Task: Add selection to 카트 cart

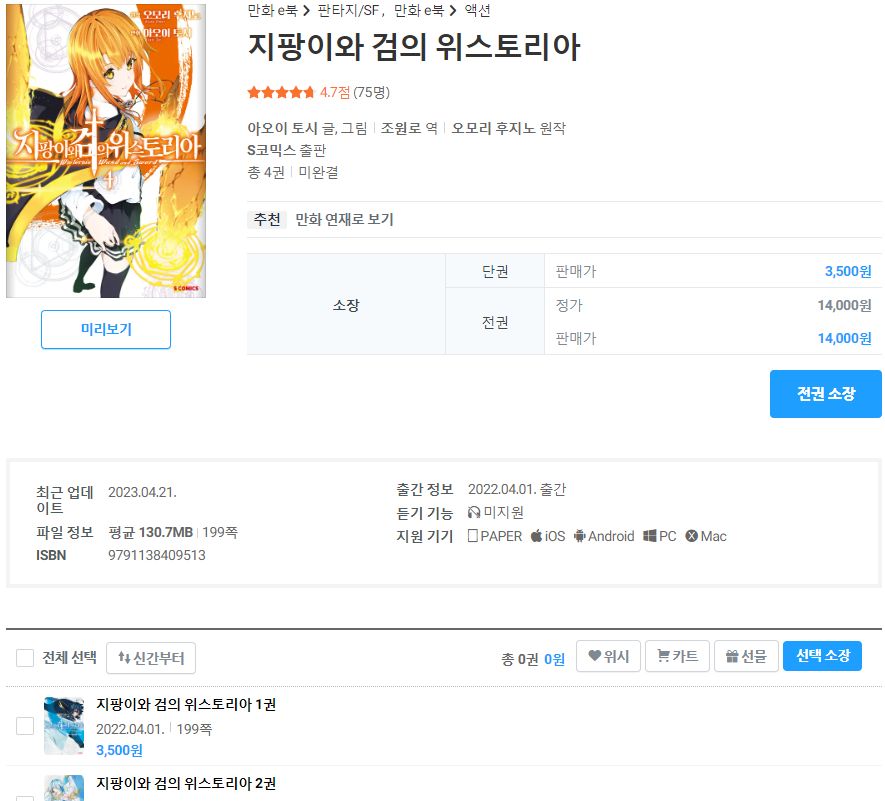Action: pyautogui.click(x=677, y=656)
